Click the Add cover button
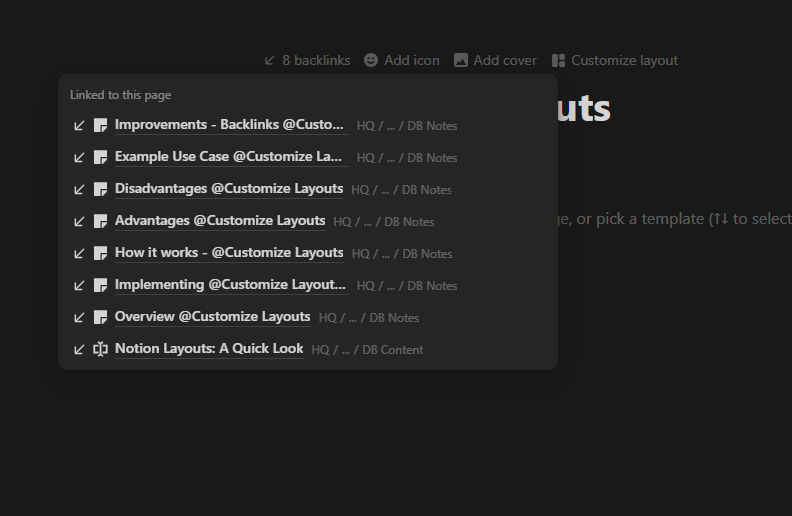792x516 pixels. (x=496, y=61)
